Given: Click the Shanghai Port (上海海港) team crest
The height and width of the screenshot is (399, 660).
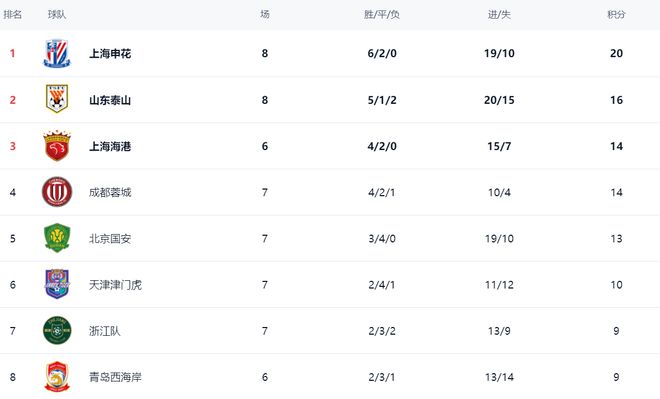Looking at the screenshot, I should pyautogui.click(x=57, y=146).
